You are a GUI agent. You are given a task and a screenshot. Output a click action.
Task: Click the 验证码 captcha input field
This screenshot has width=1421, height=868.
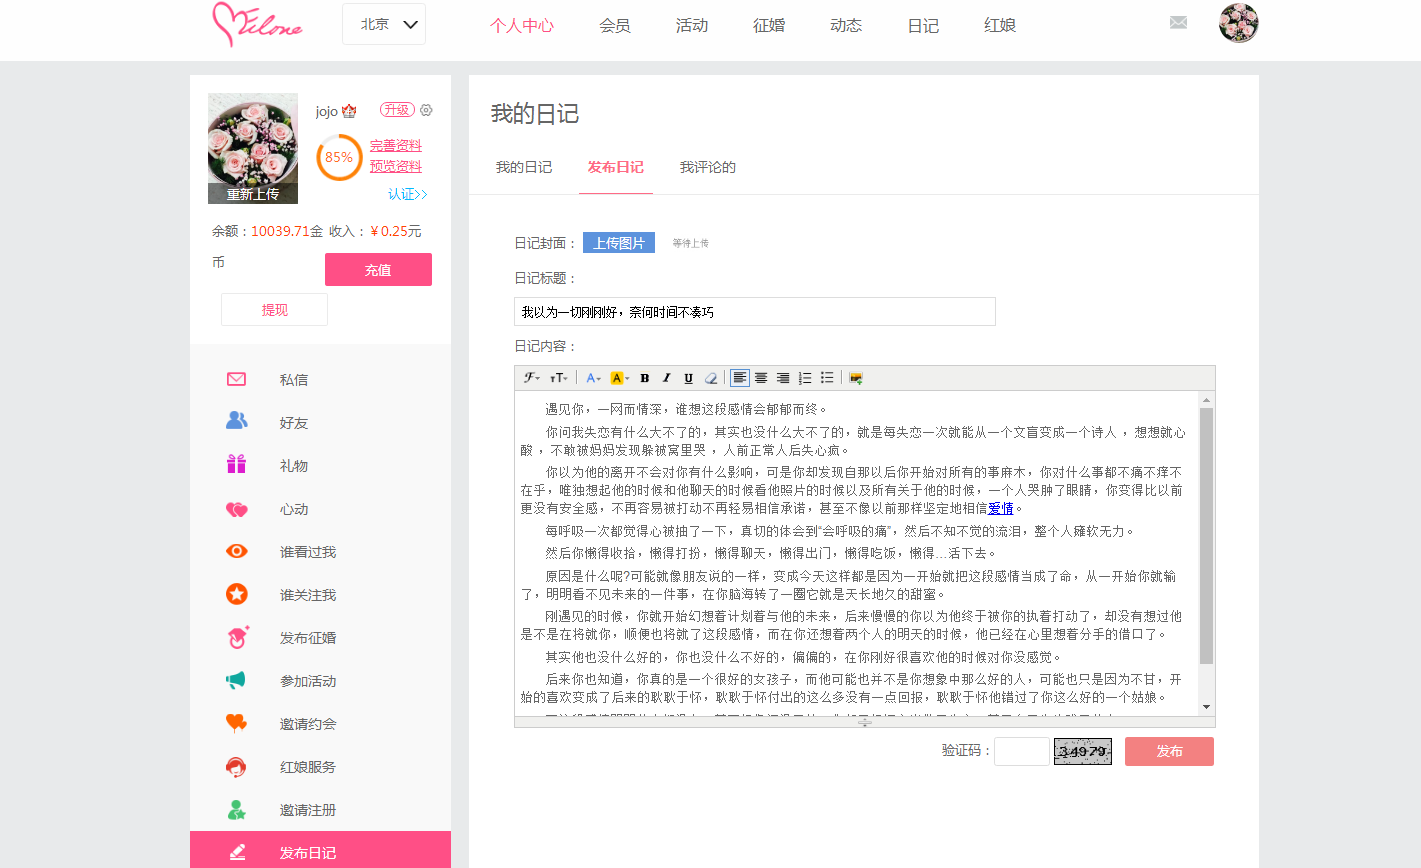(x=1021, y=751)
